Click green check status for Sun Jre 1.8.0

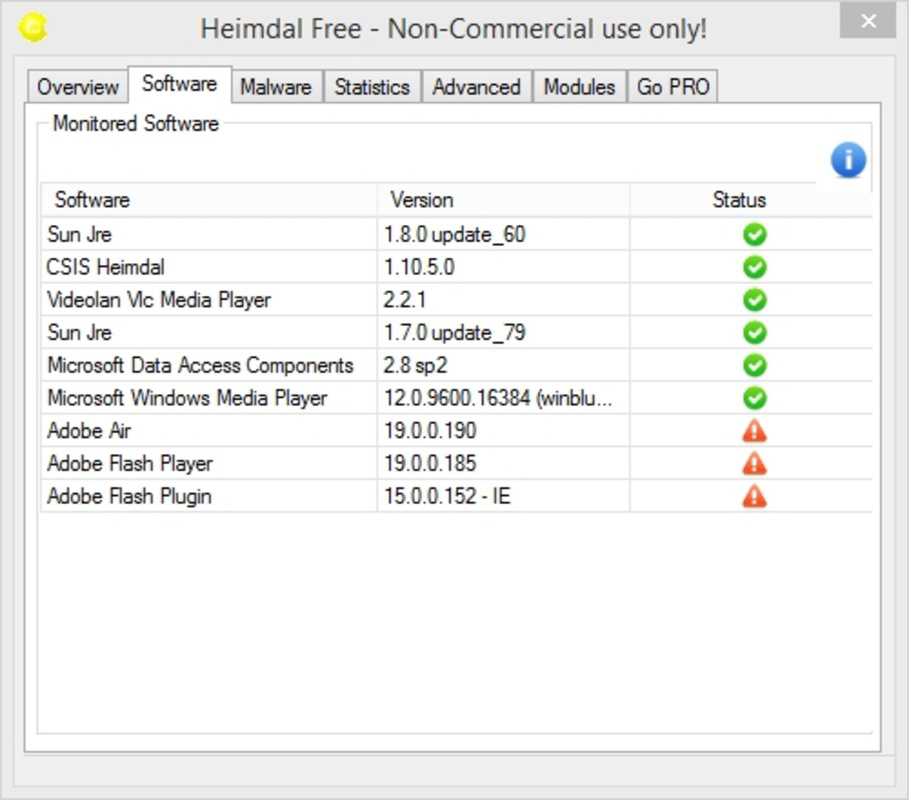coord(754,235)
